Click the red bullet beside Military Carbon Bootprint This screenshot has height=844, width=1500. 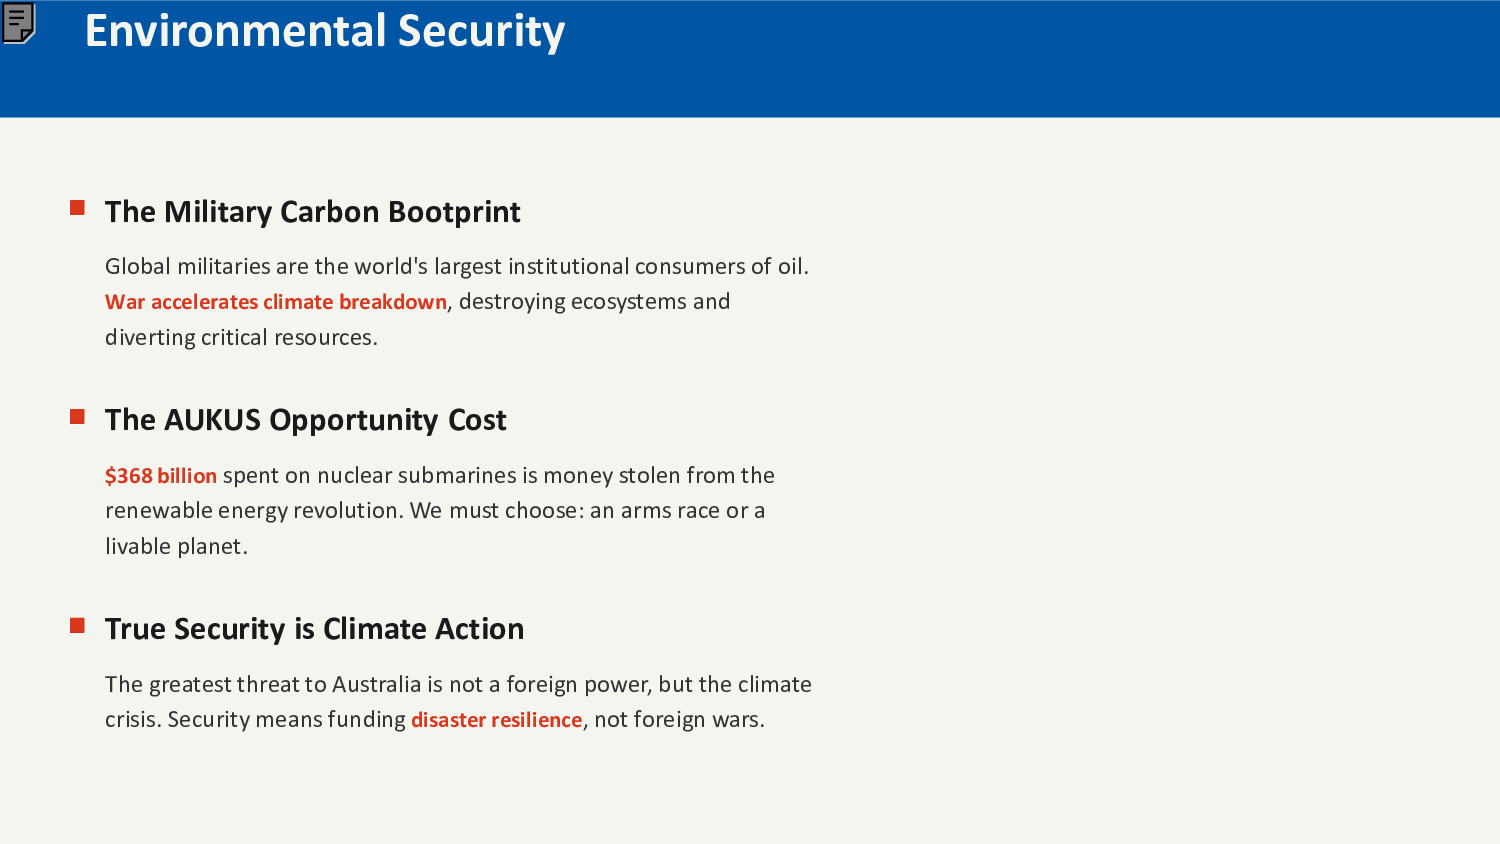click(77, 208)
